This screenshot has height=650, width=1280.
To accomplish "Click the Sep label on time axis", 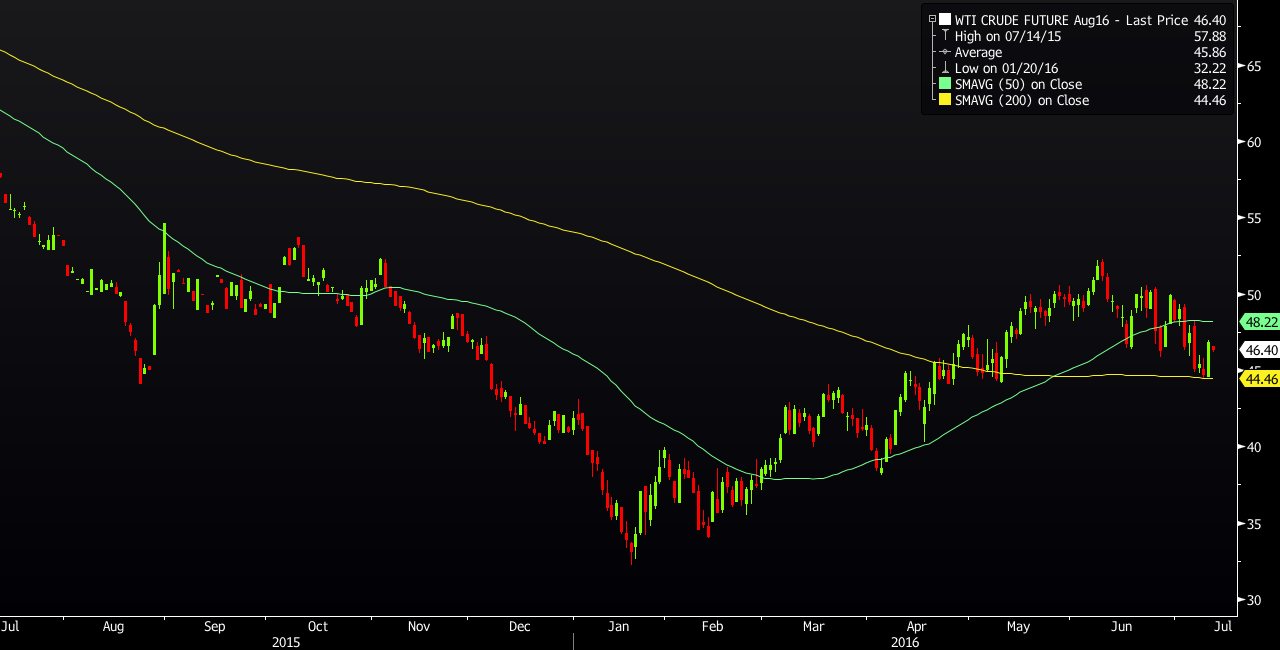I will (214, 627).
